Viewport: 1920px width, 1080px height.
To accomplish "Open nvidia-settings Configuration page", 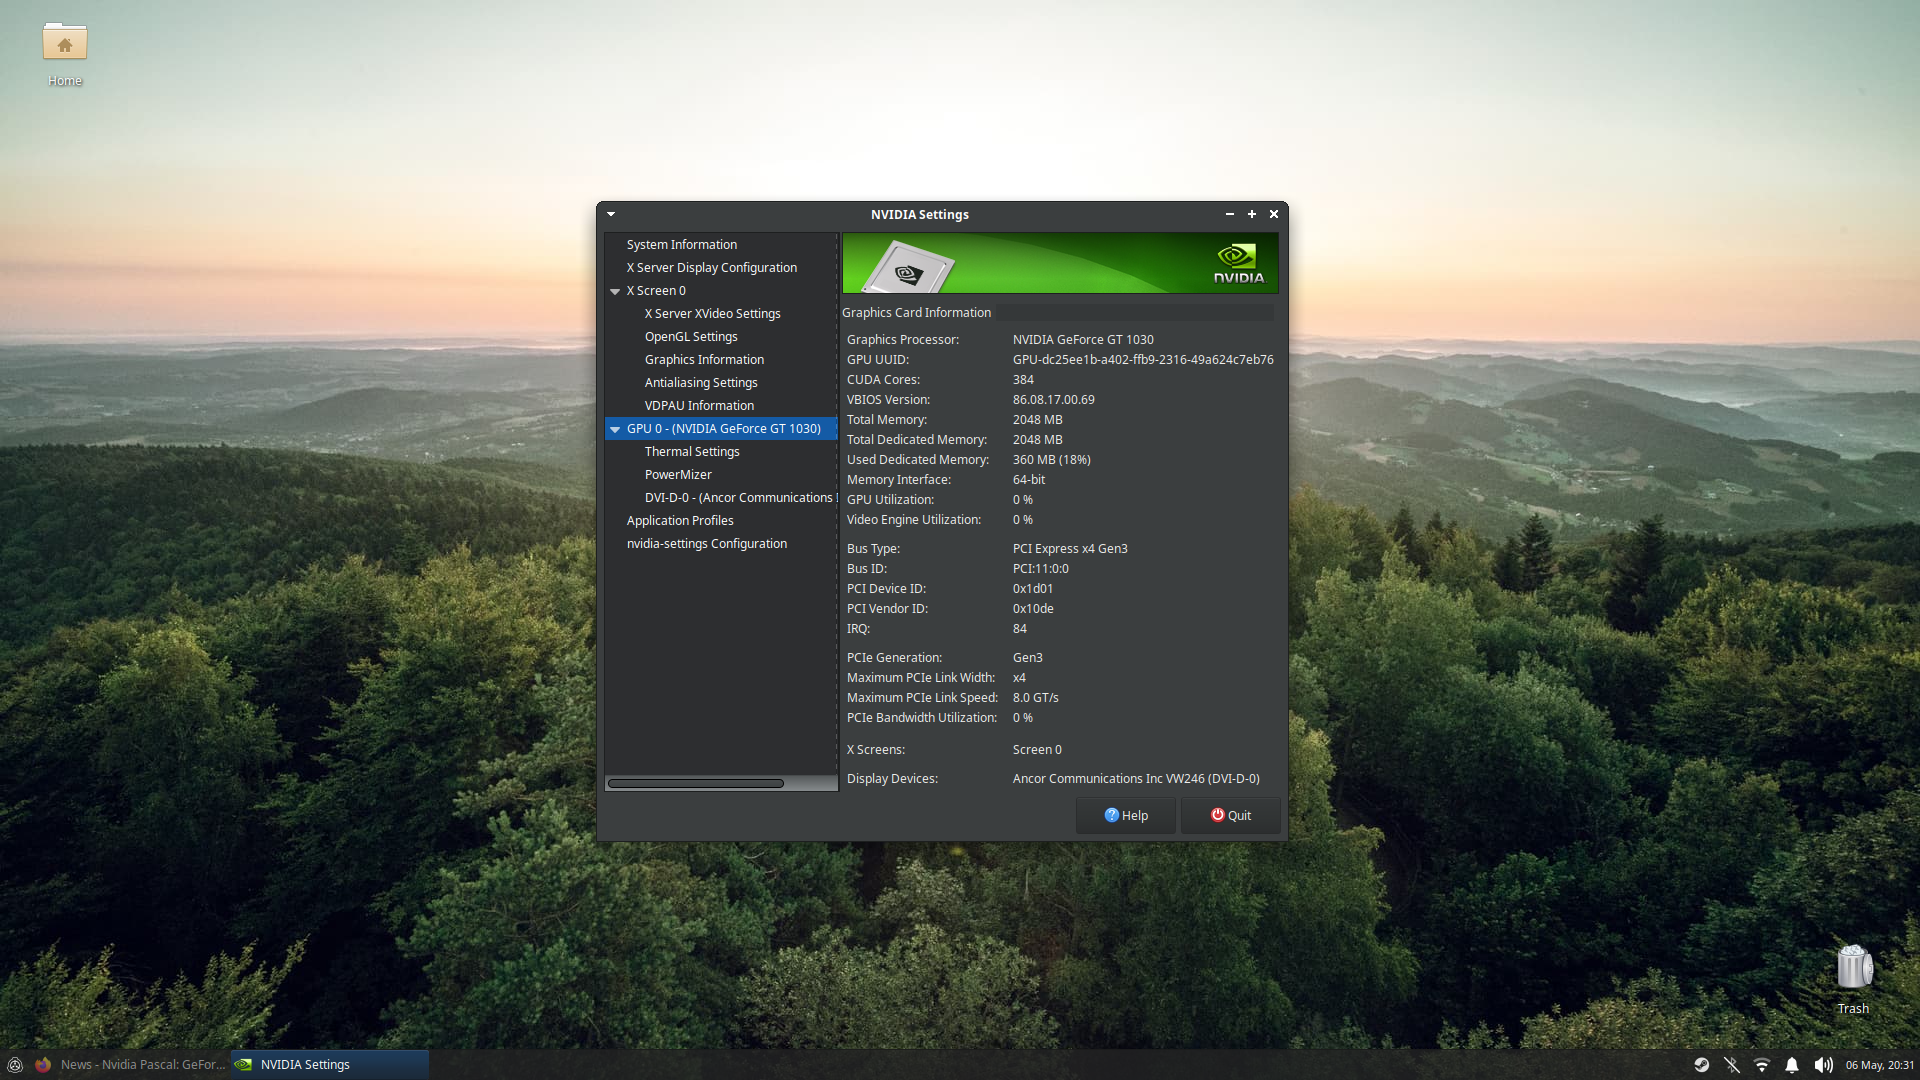I will click(707, 544).
